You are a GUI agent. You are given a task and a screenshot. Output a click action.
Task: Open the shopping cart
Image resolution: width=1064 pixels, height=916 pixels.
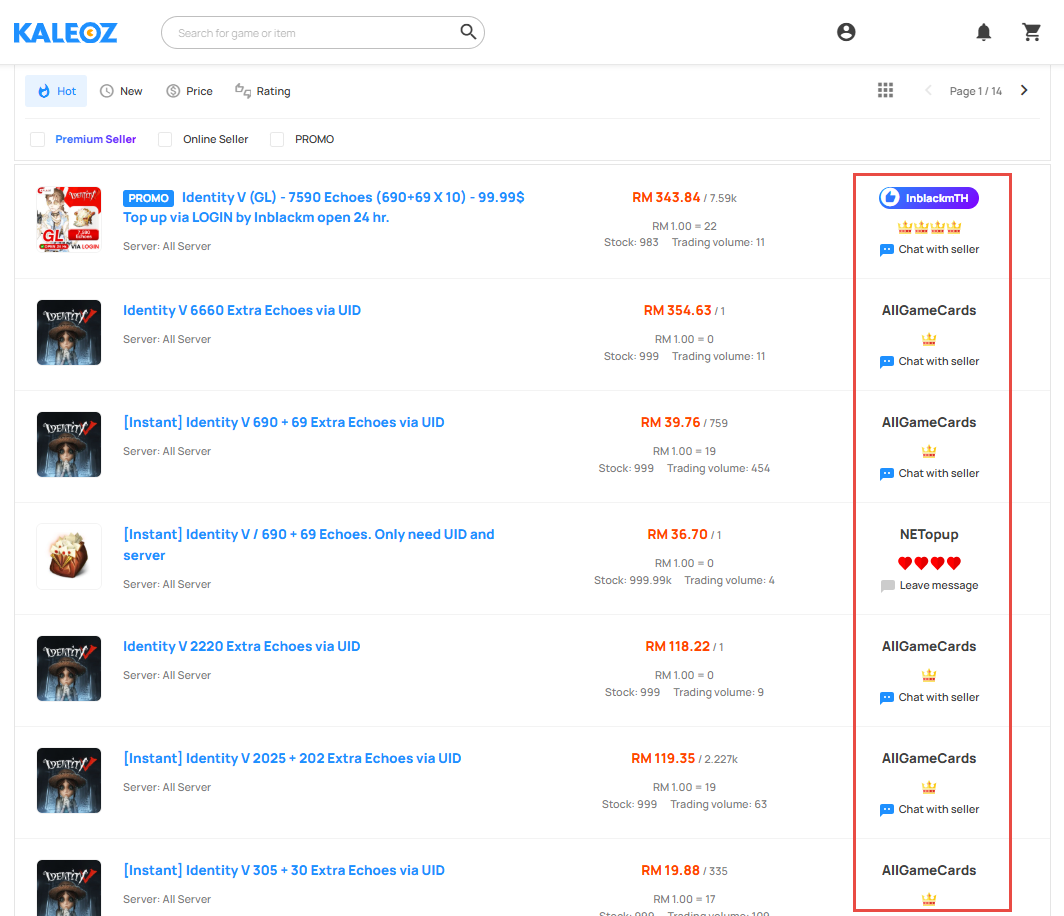click(x=1031, y=32)
